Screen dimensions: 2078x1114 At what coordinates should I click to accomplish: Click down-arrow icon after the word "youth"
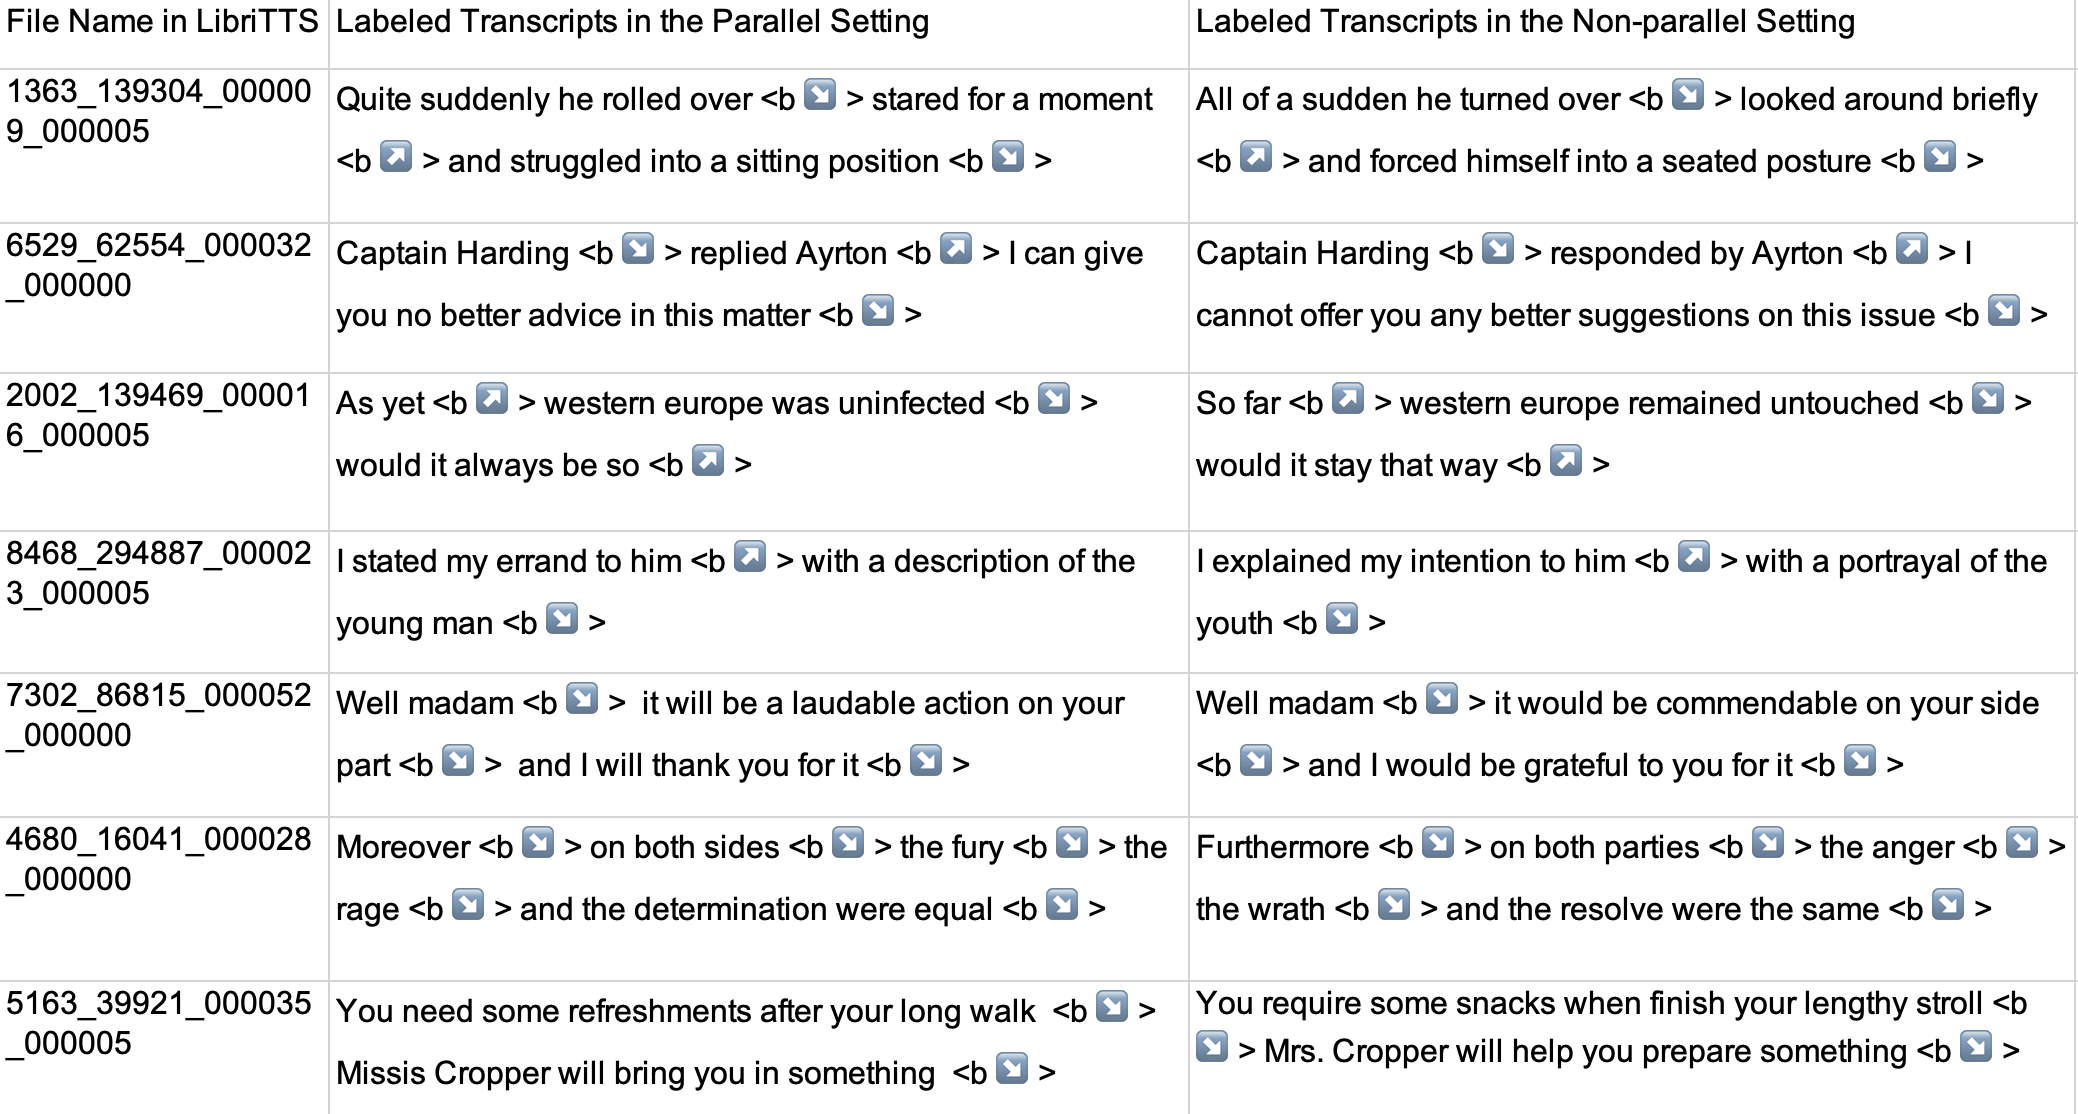[1342, 619]
